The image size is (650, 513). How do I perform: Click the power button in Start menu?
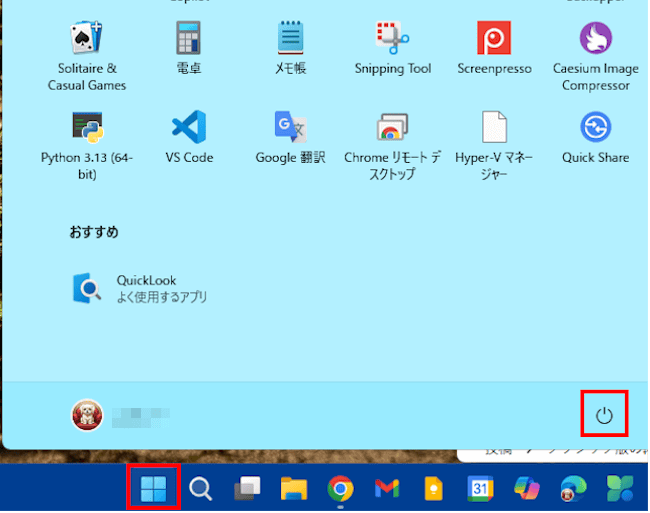click(604, 416)
